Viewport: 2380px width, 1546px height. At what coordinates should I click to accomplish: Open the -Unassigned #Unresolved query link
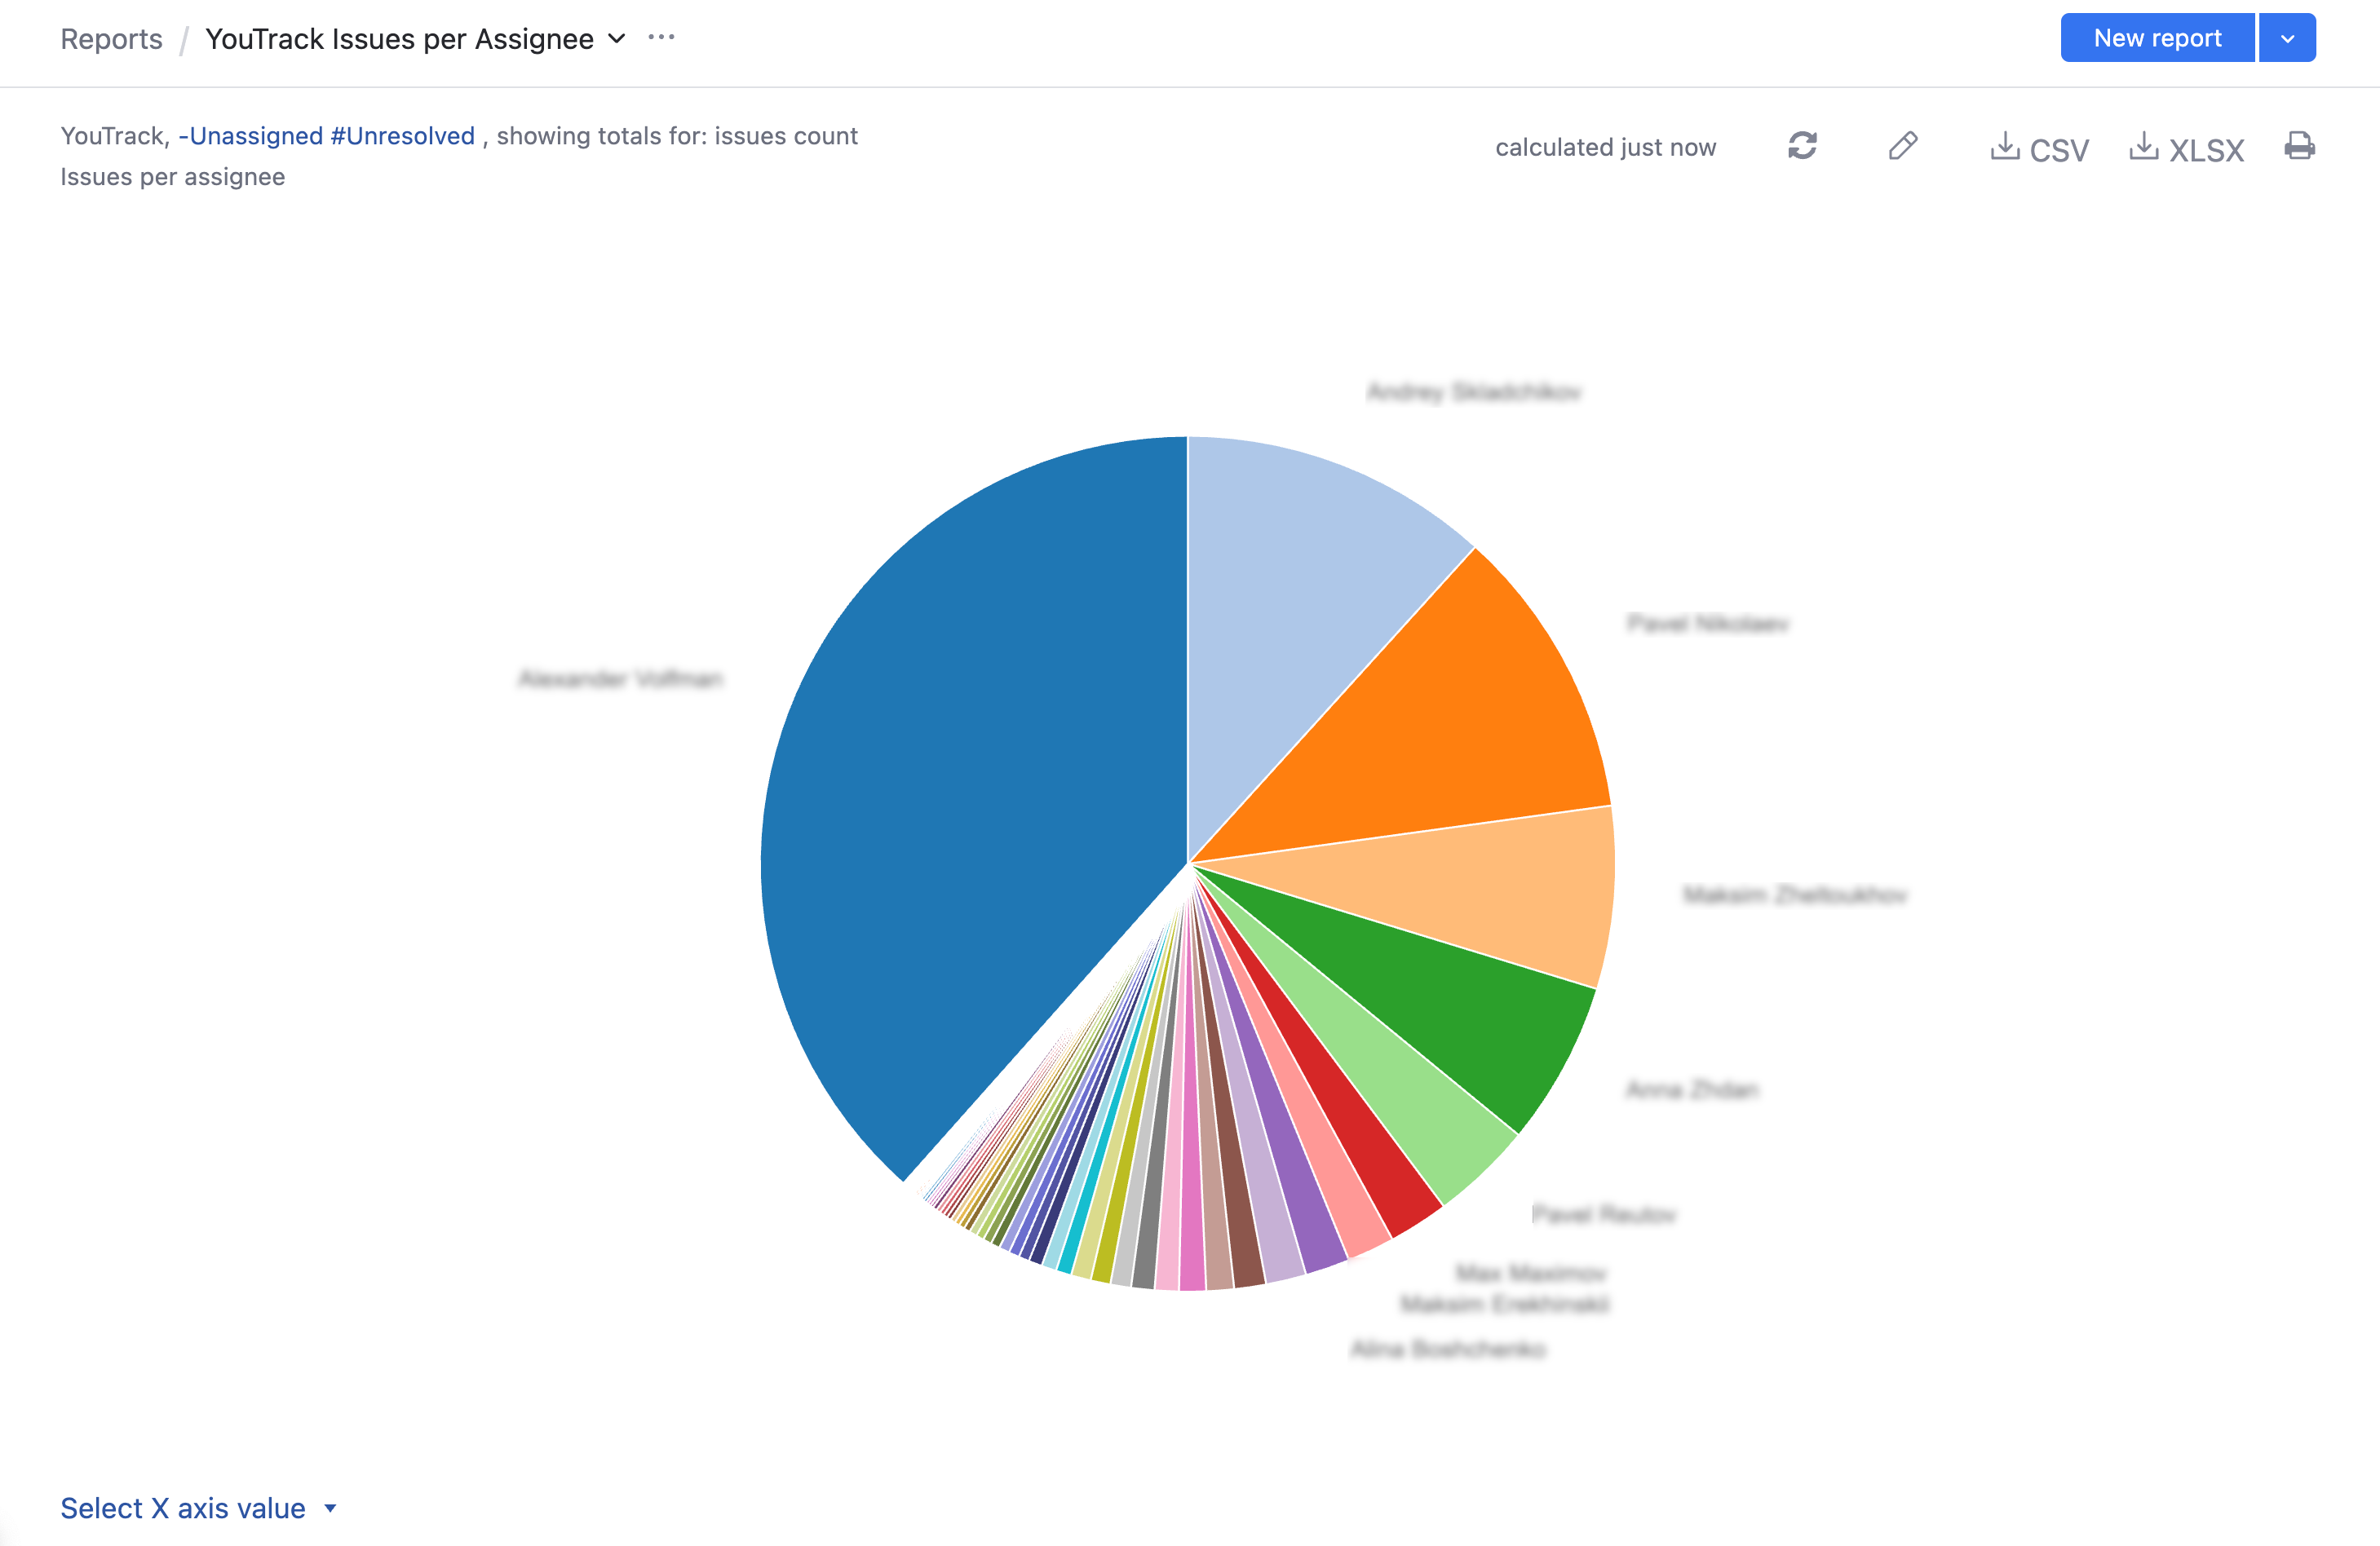click(328, 135)
